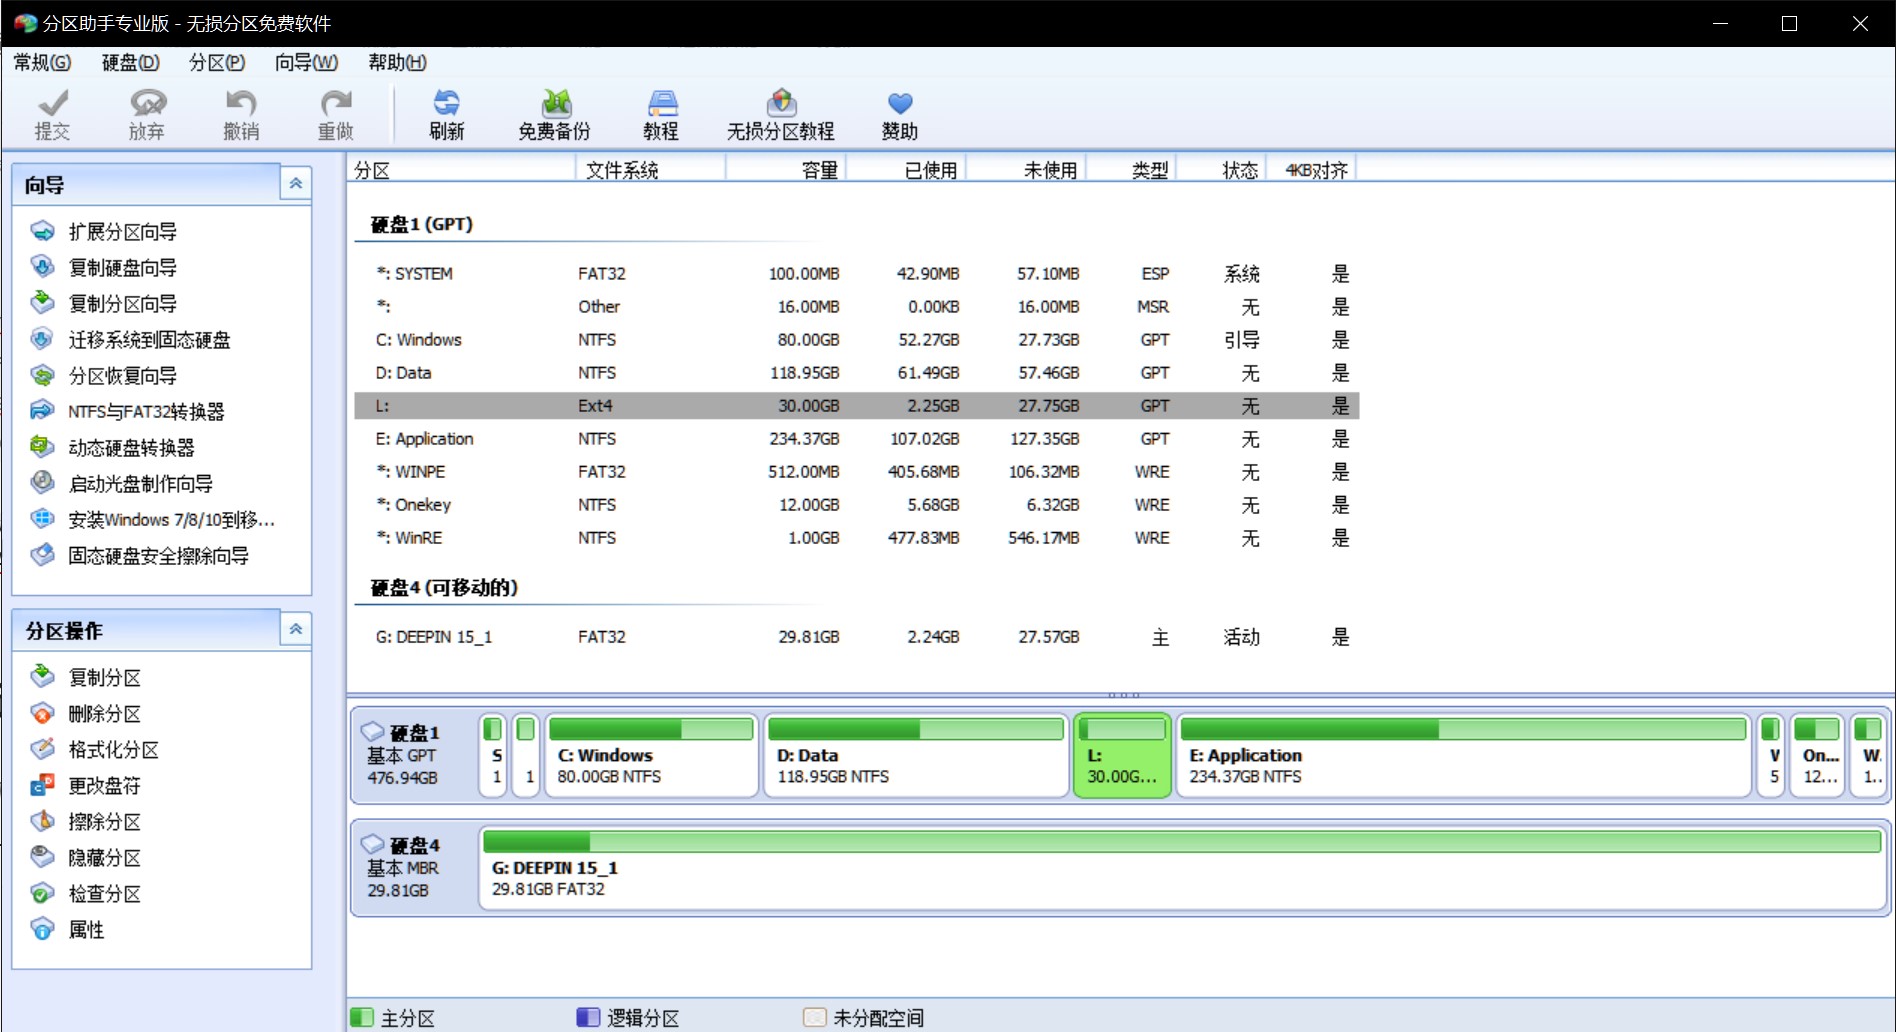Select D: Data block in disk map

[916, 755]
